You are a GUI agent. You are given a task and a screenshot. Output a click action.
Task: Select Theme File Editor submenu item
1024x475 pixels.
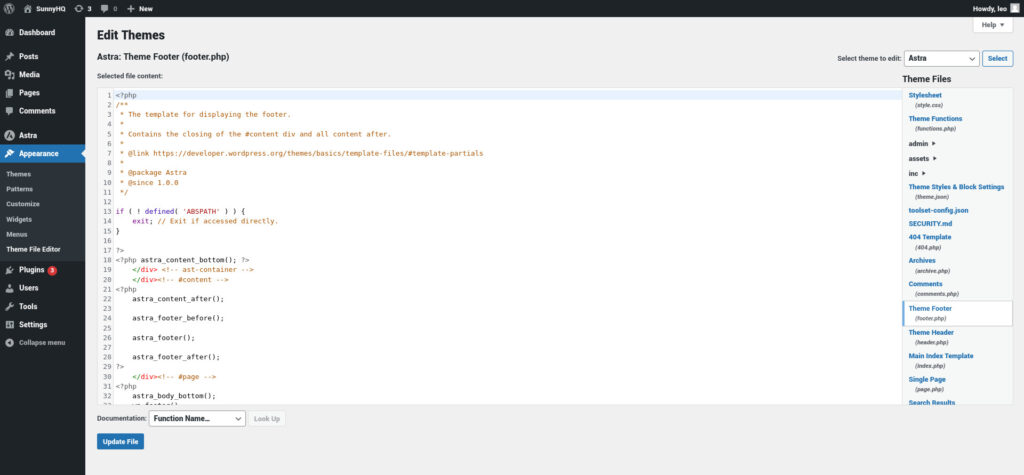(33, 249)
